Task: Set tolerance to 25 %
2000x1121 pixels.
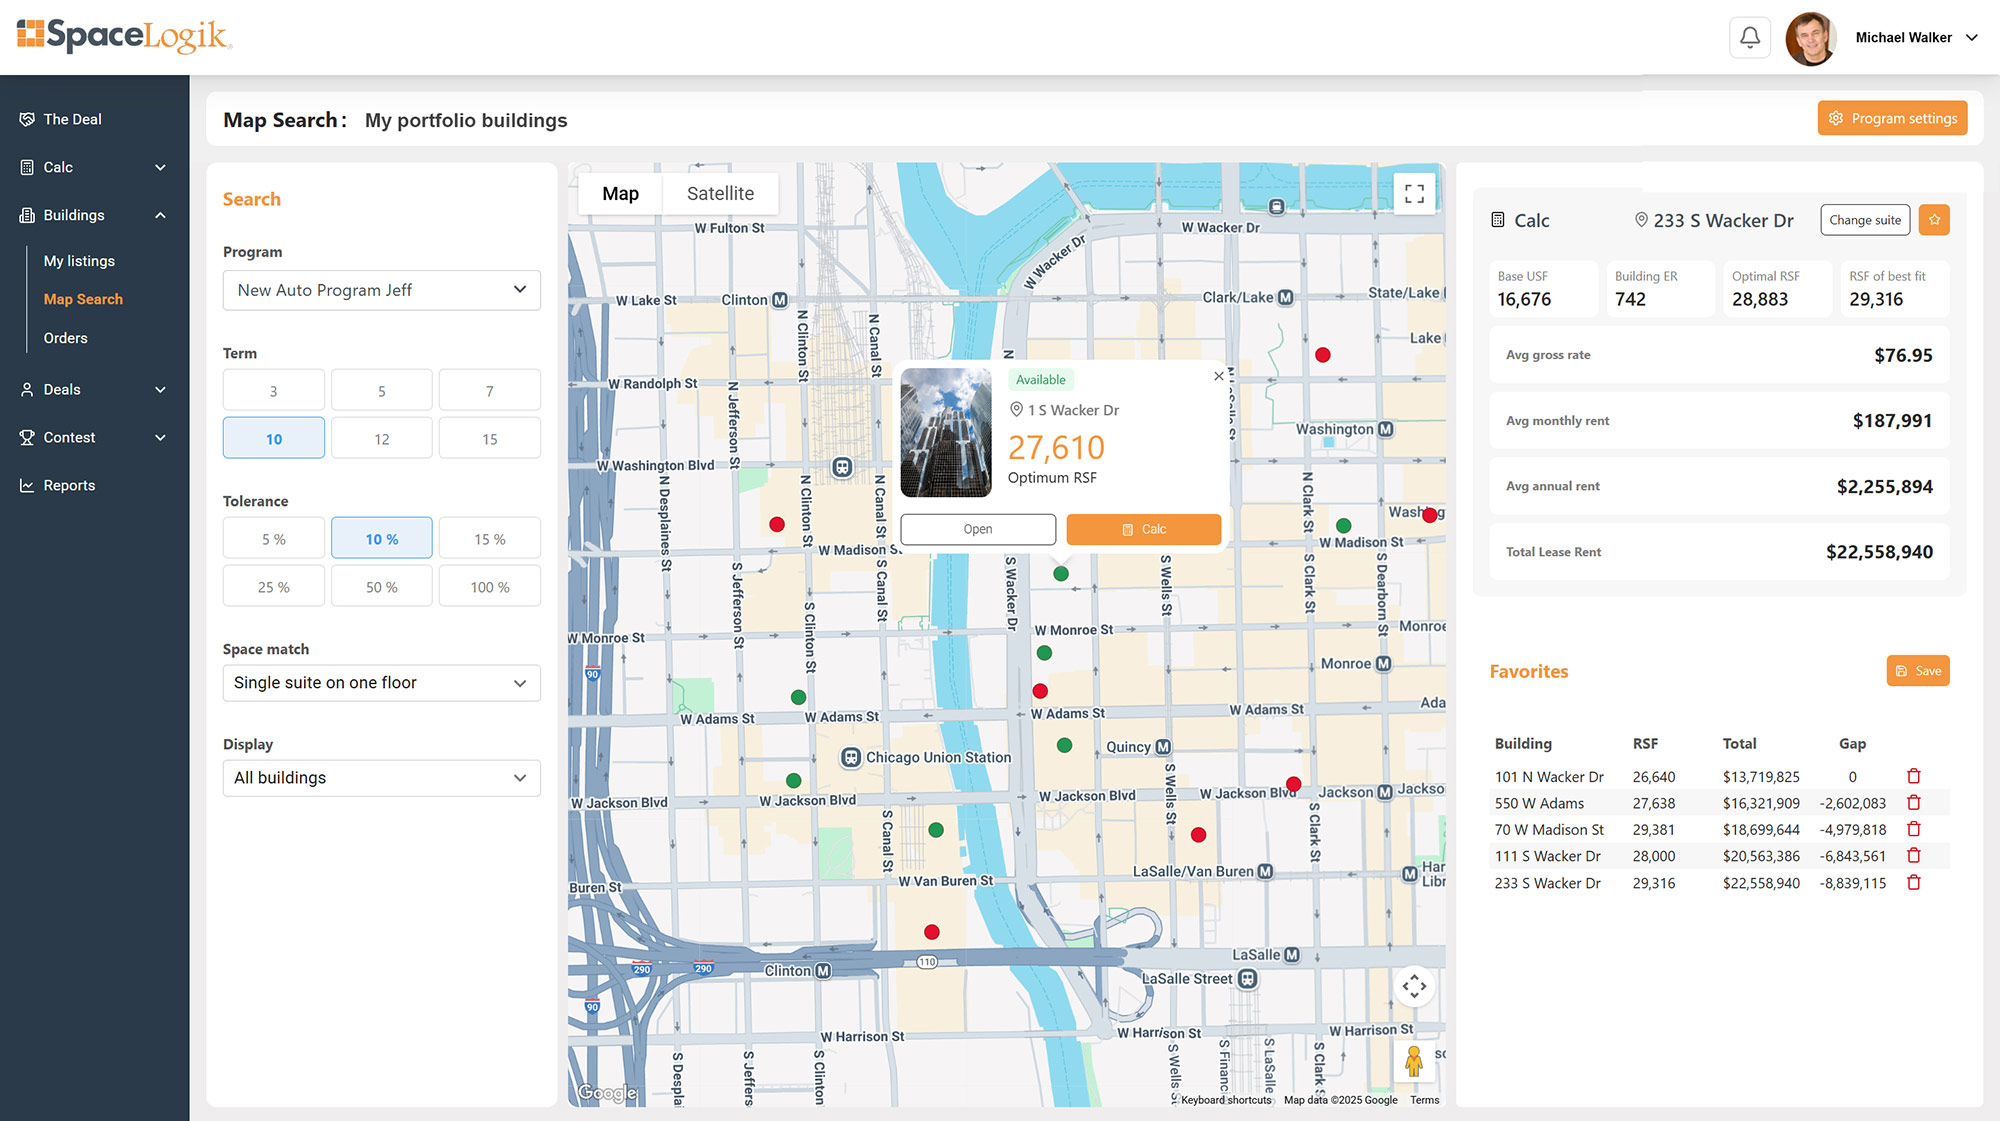Action: [x=273, y=585]
